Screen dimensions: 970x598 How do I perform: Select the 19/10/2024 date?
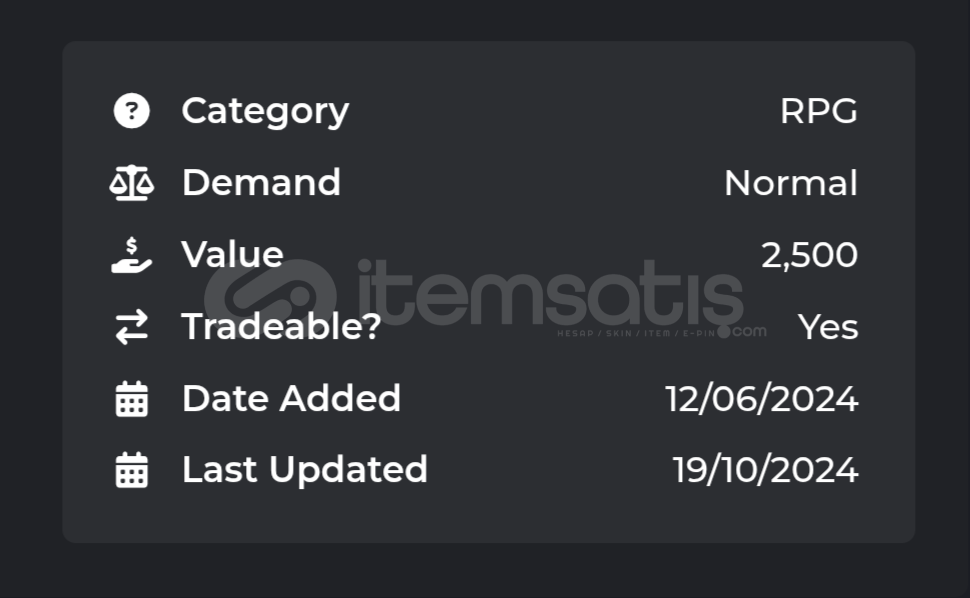[x=765, y=470]
